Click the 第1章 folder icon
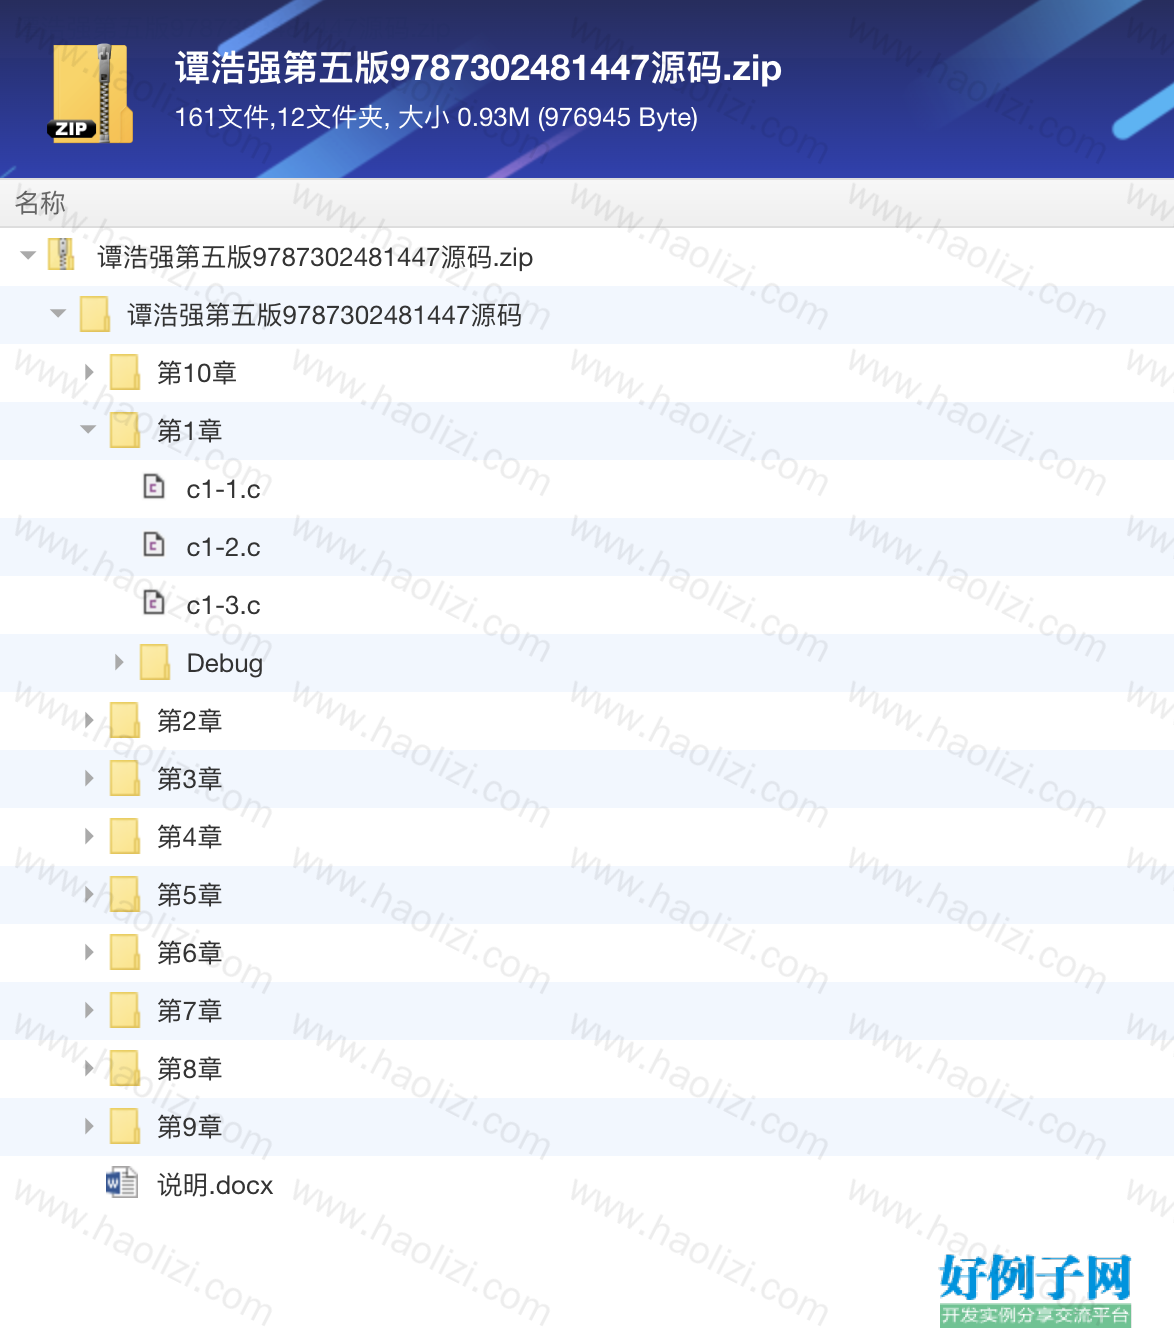Image resolution: width=1174 pixels, height=1338 pixels. [125, 430]
